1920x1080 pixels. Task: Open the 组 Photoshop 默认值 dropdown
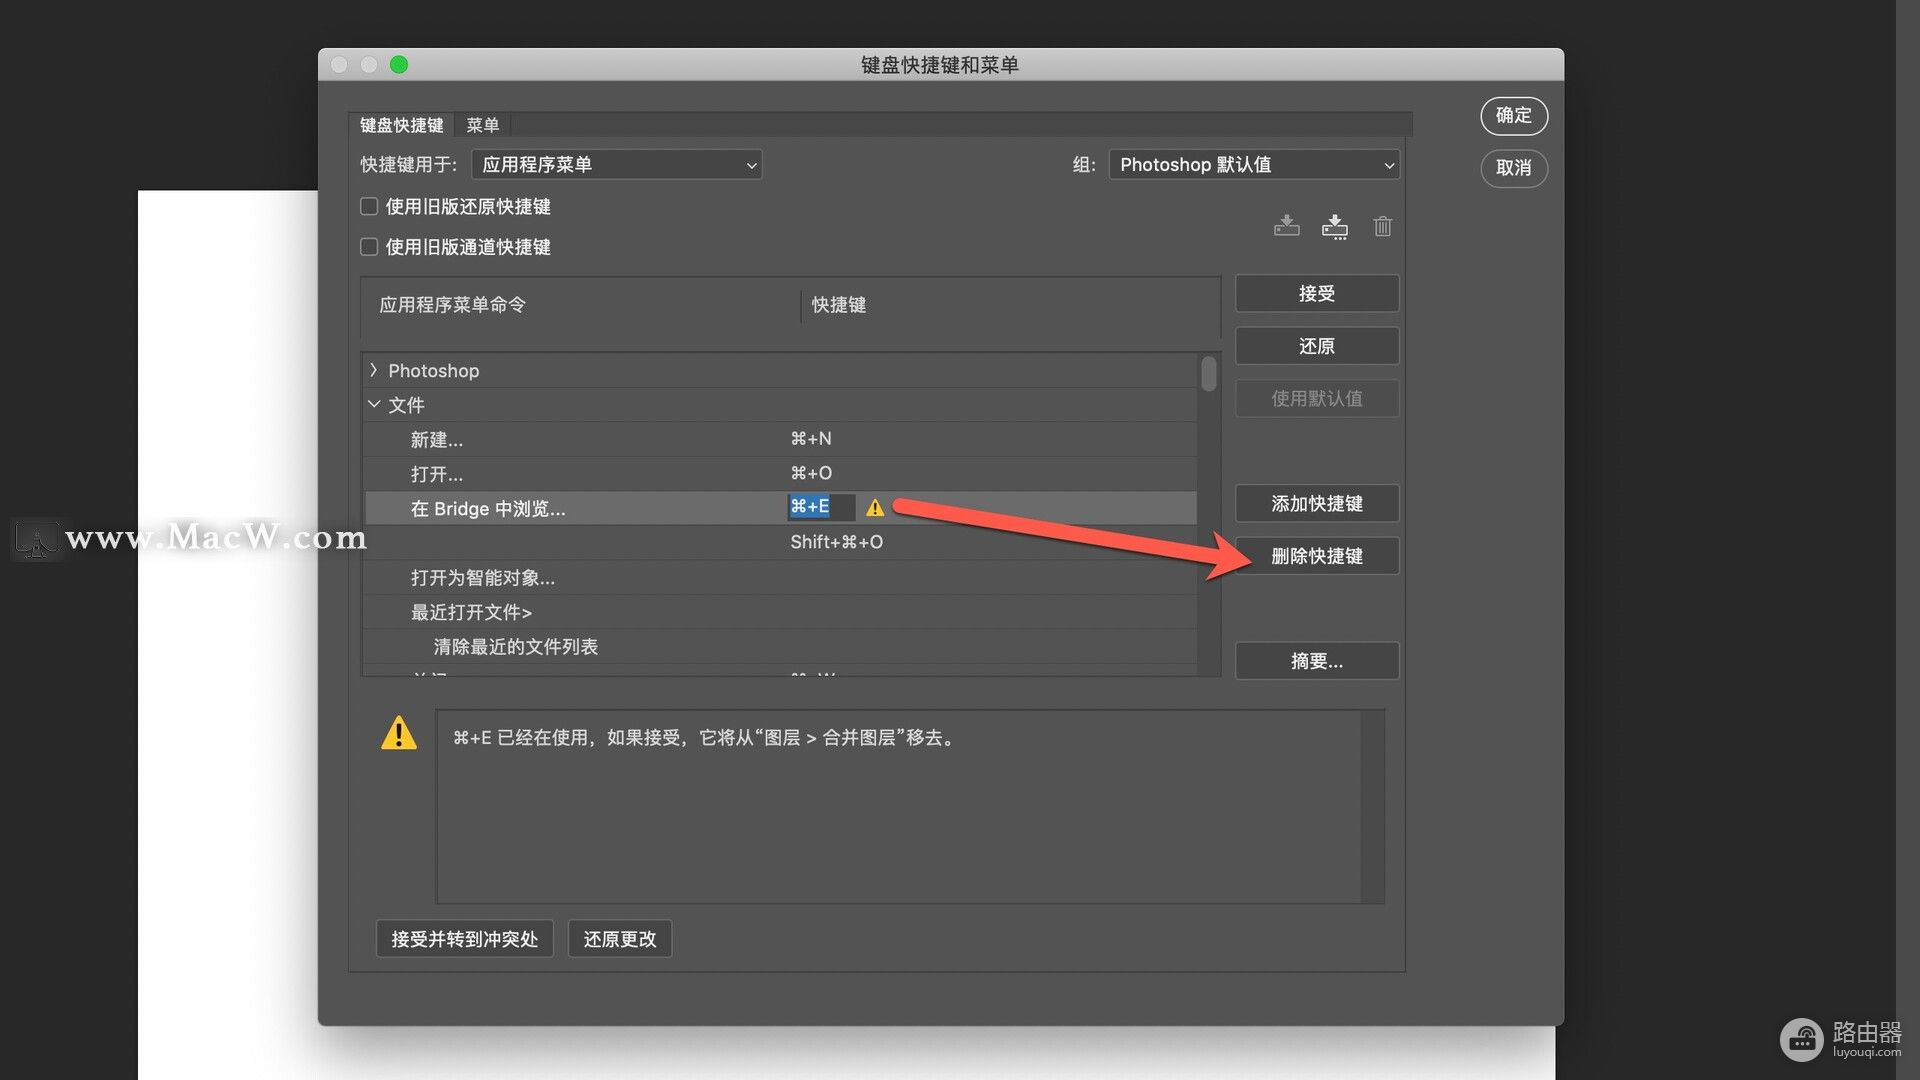click(1254, 165)
